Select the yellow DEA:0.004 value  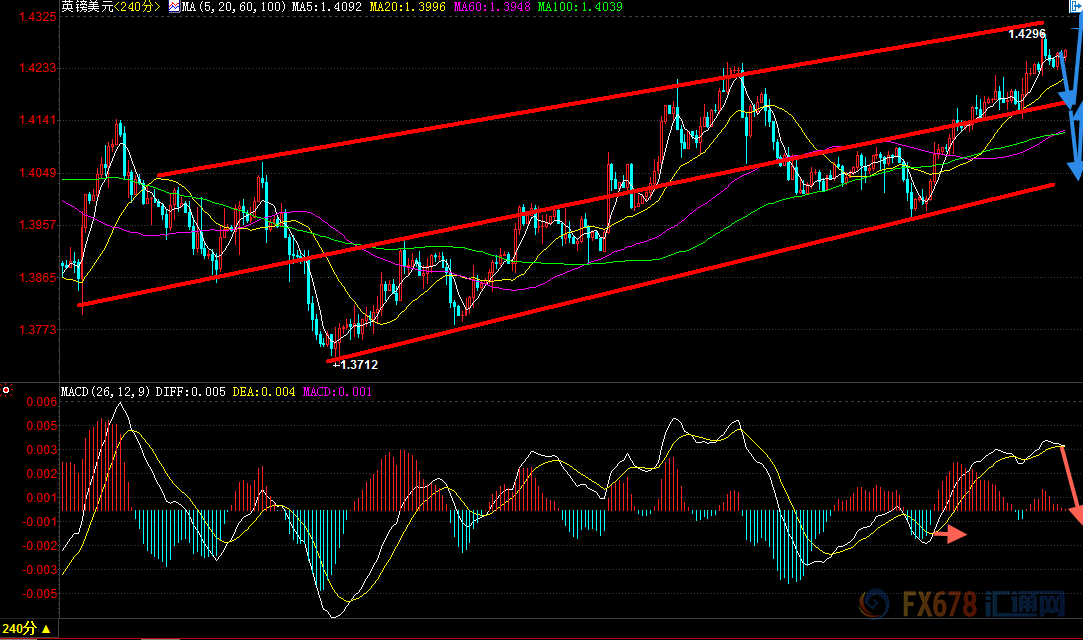click(x=264, y=391)
